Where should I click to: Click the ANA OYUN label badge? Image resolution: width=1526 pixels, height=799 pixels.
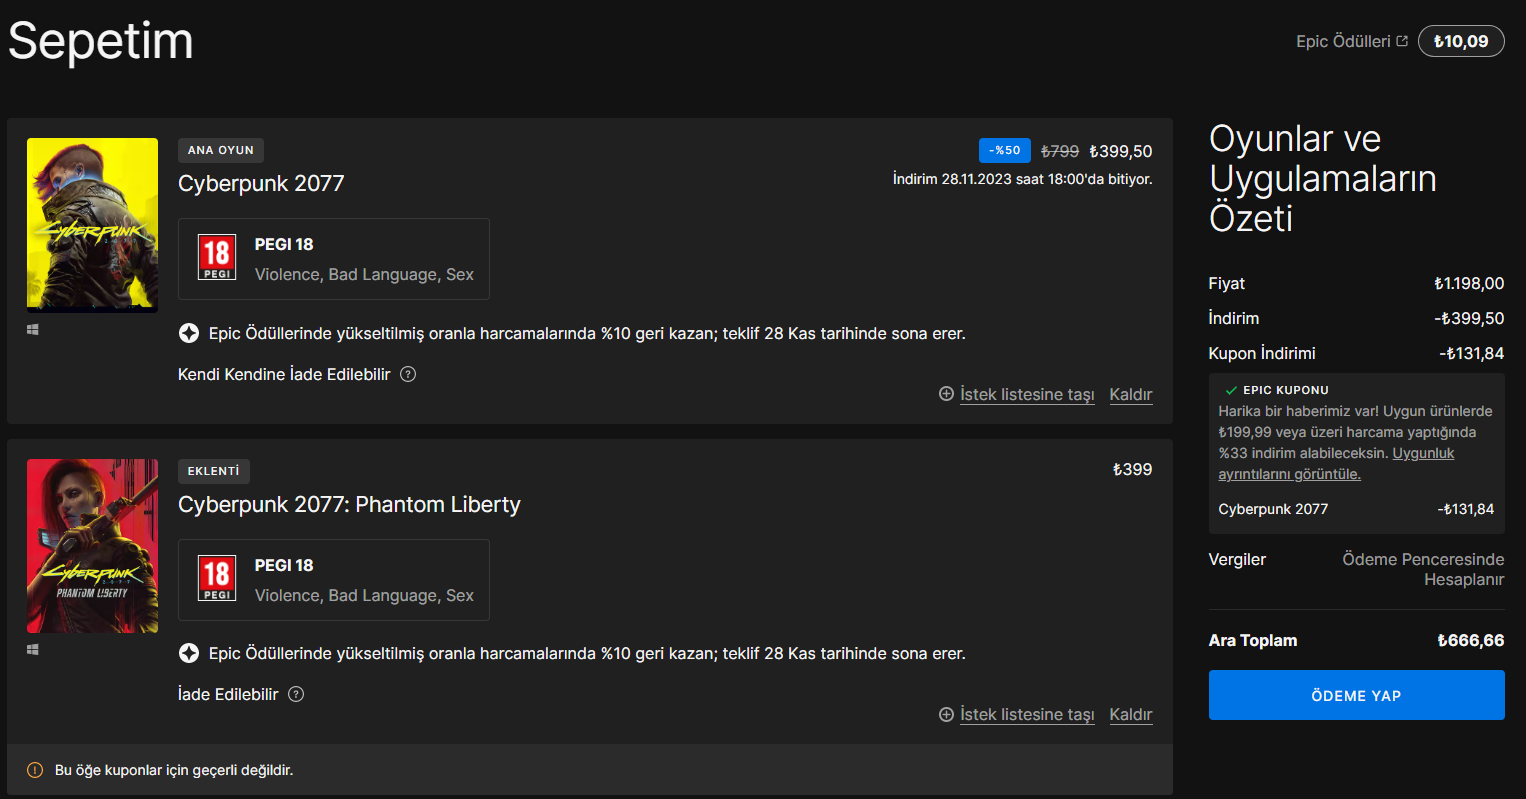pos(221,150)
